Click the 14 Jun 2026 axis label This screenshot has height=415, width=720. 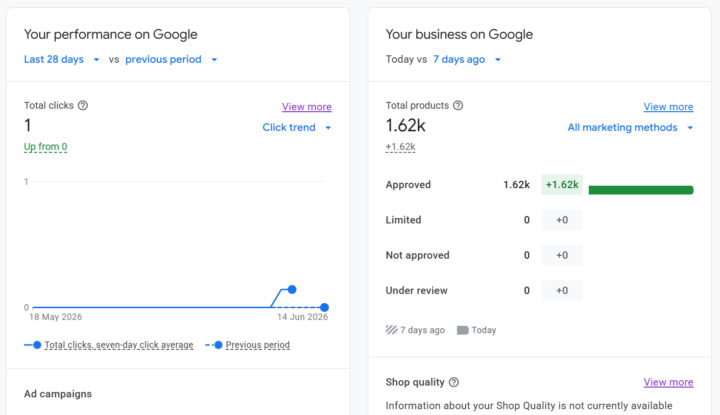pos(303,317)
